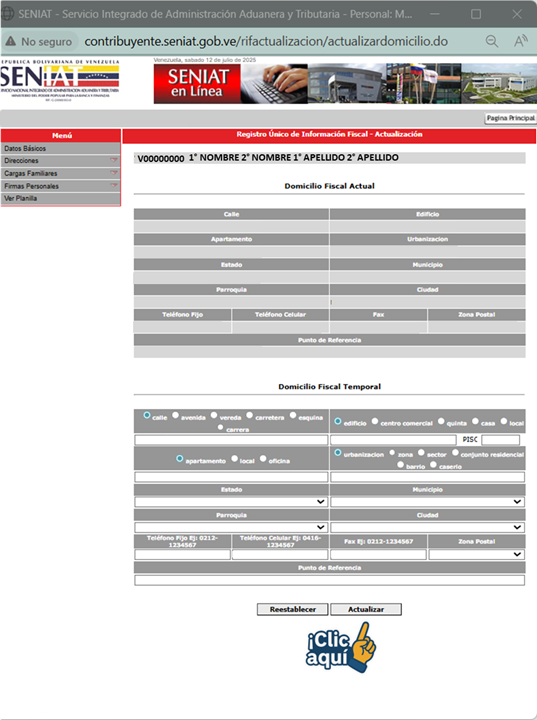This screenshot has height=720, width=537.
Task: Click the building name input left of PISO
Action: coord(393,440)
